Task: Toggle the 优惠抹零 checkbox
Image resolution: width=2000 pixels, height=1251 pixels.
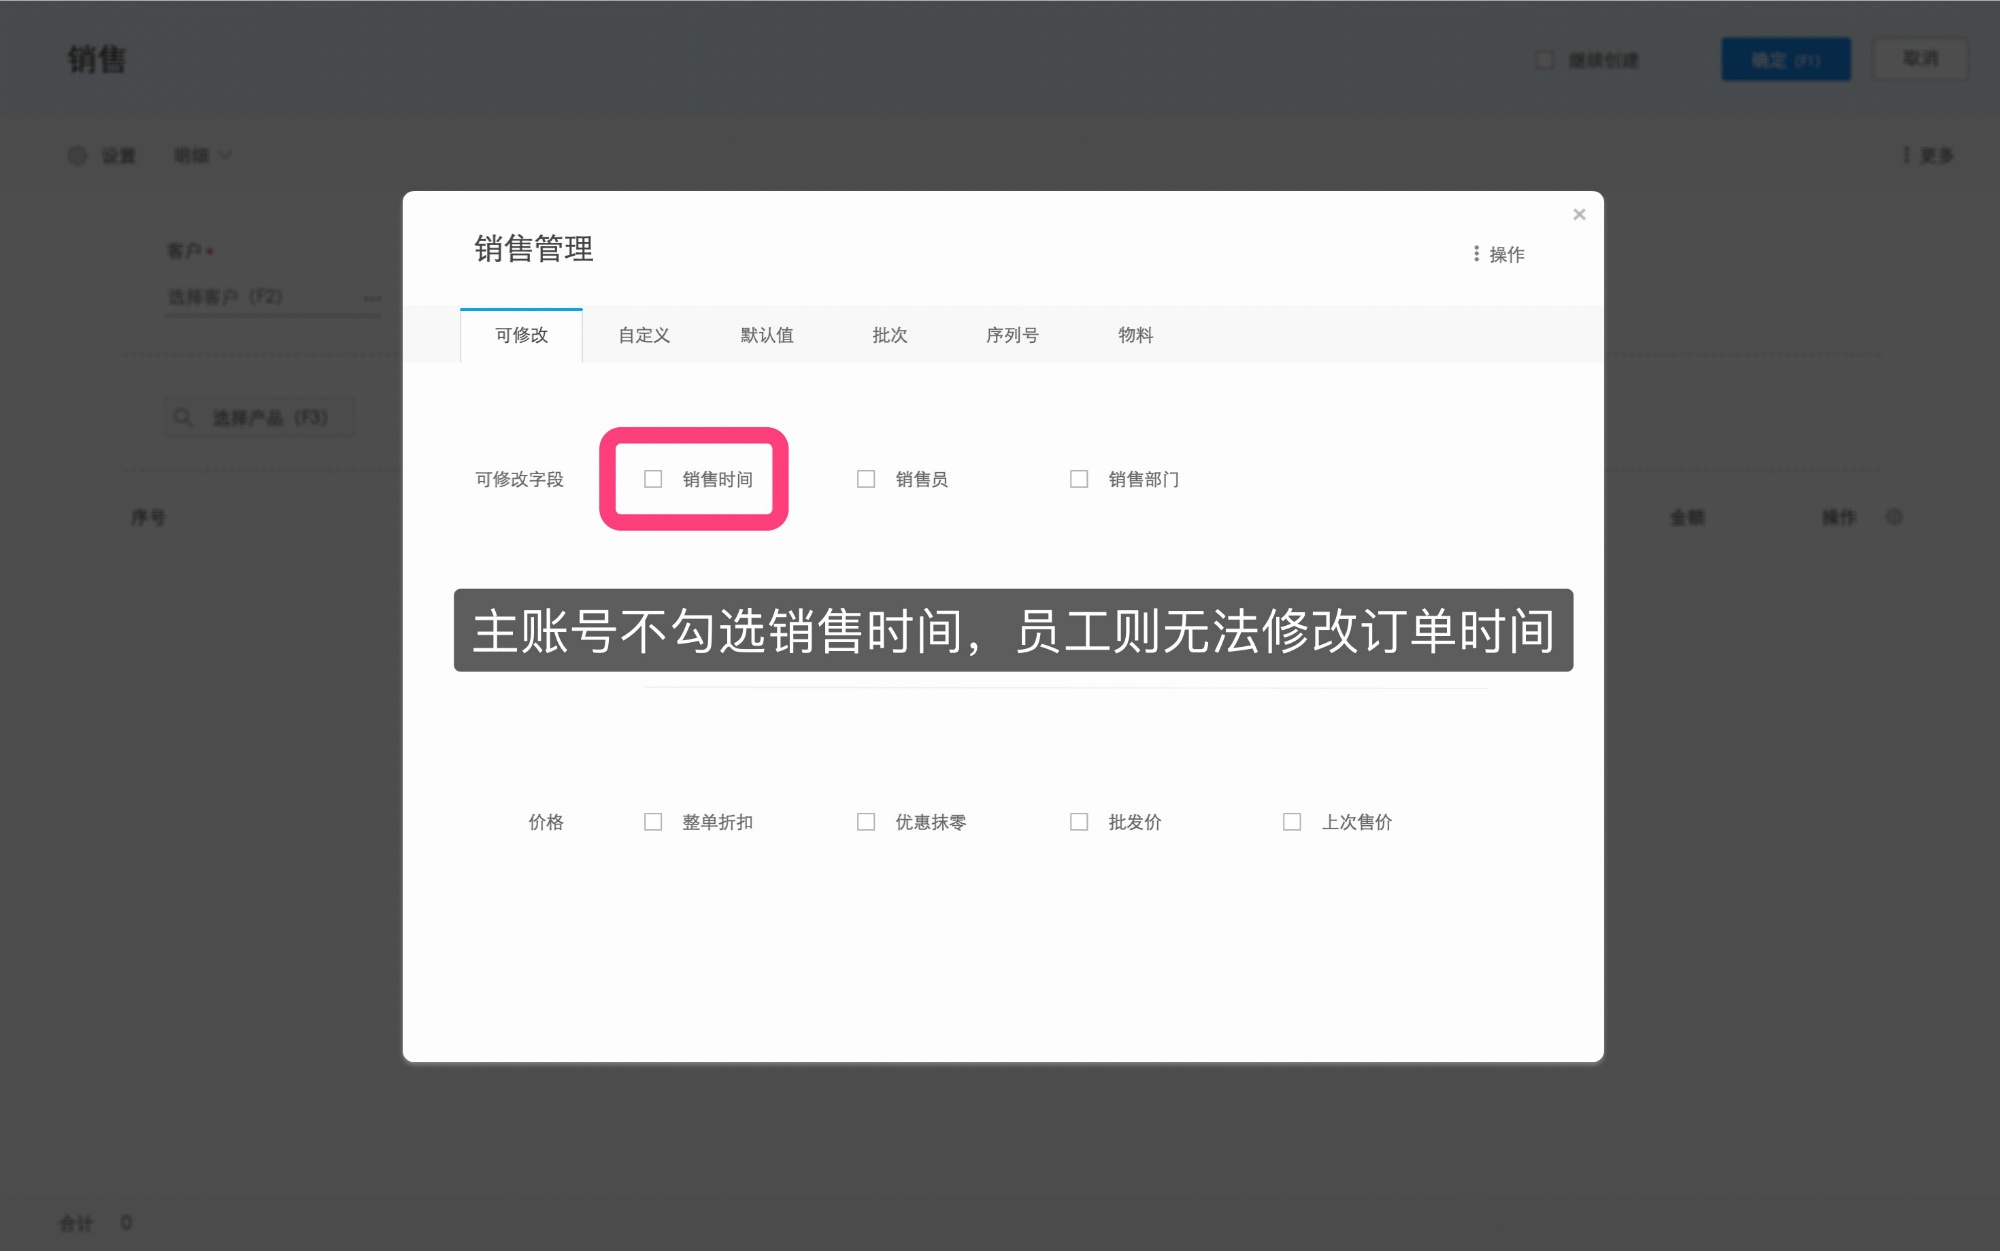Action: click(x=866, y=822)
